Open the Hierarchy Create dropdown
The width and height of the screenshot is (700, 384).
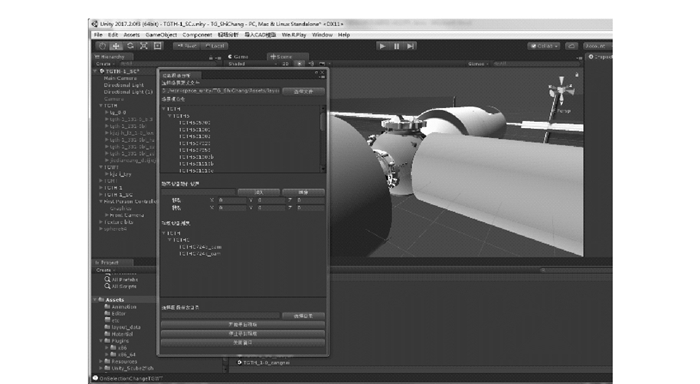click(x=104, y=64)
